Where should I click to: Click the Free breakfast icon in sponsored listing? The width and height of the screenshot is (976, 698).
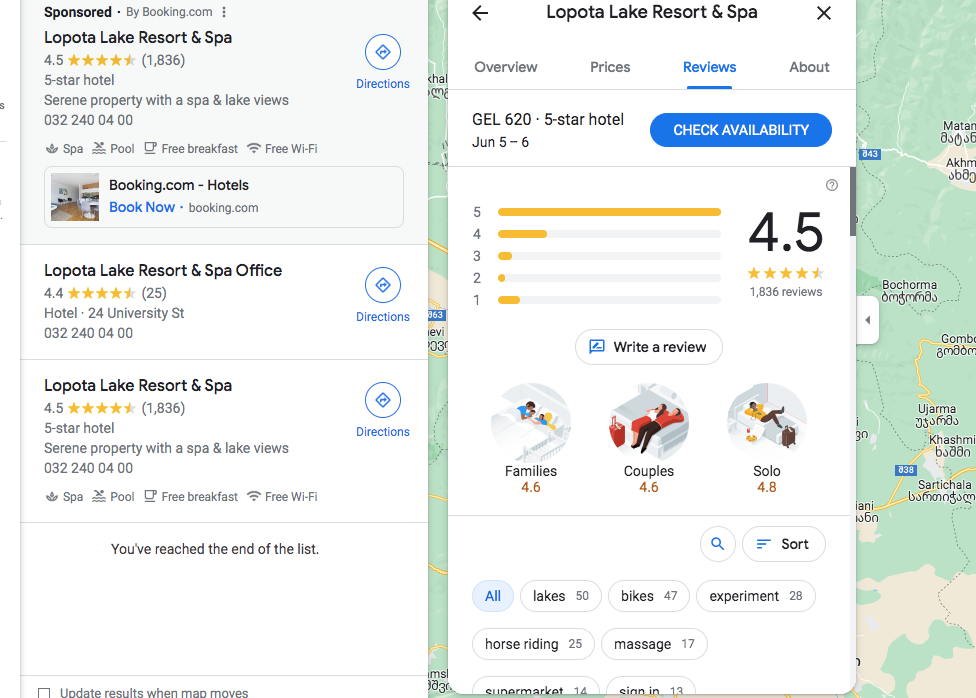pyautogui.click(x=150, y=148)
